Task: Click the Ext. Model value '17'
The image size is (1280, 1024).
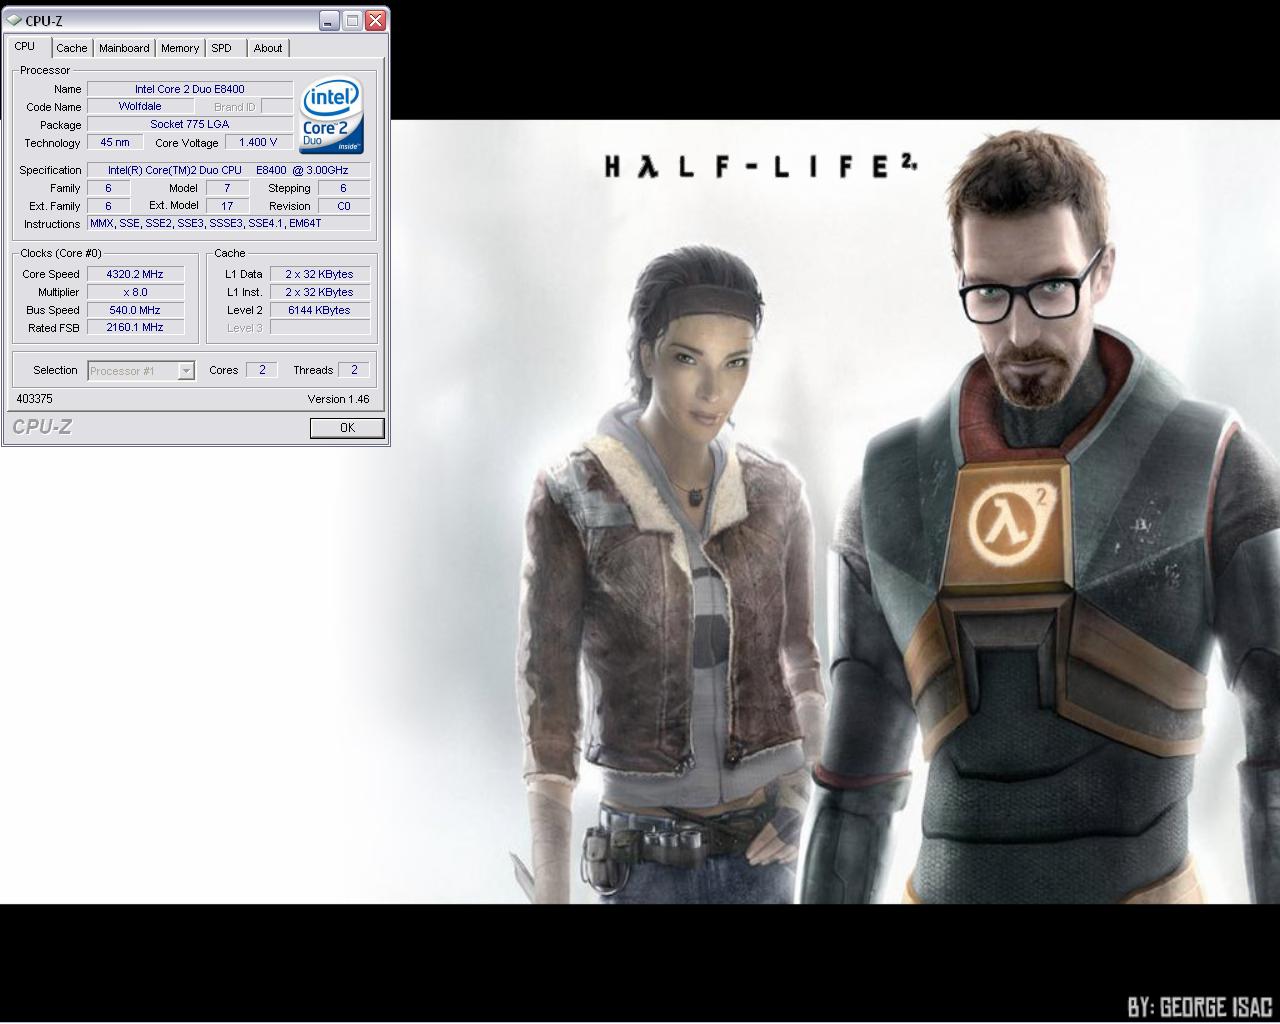Action: (227, 206)
